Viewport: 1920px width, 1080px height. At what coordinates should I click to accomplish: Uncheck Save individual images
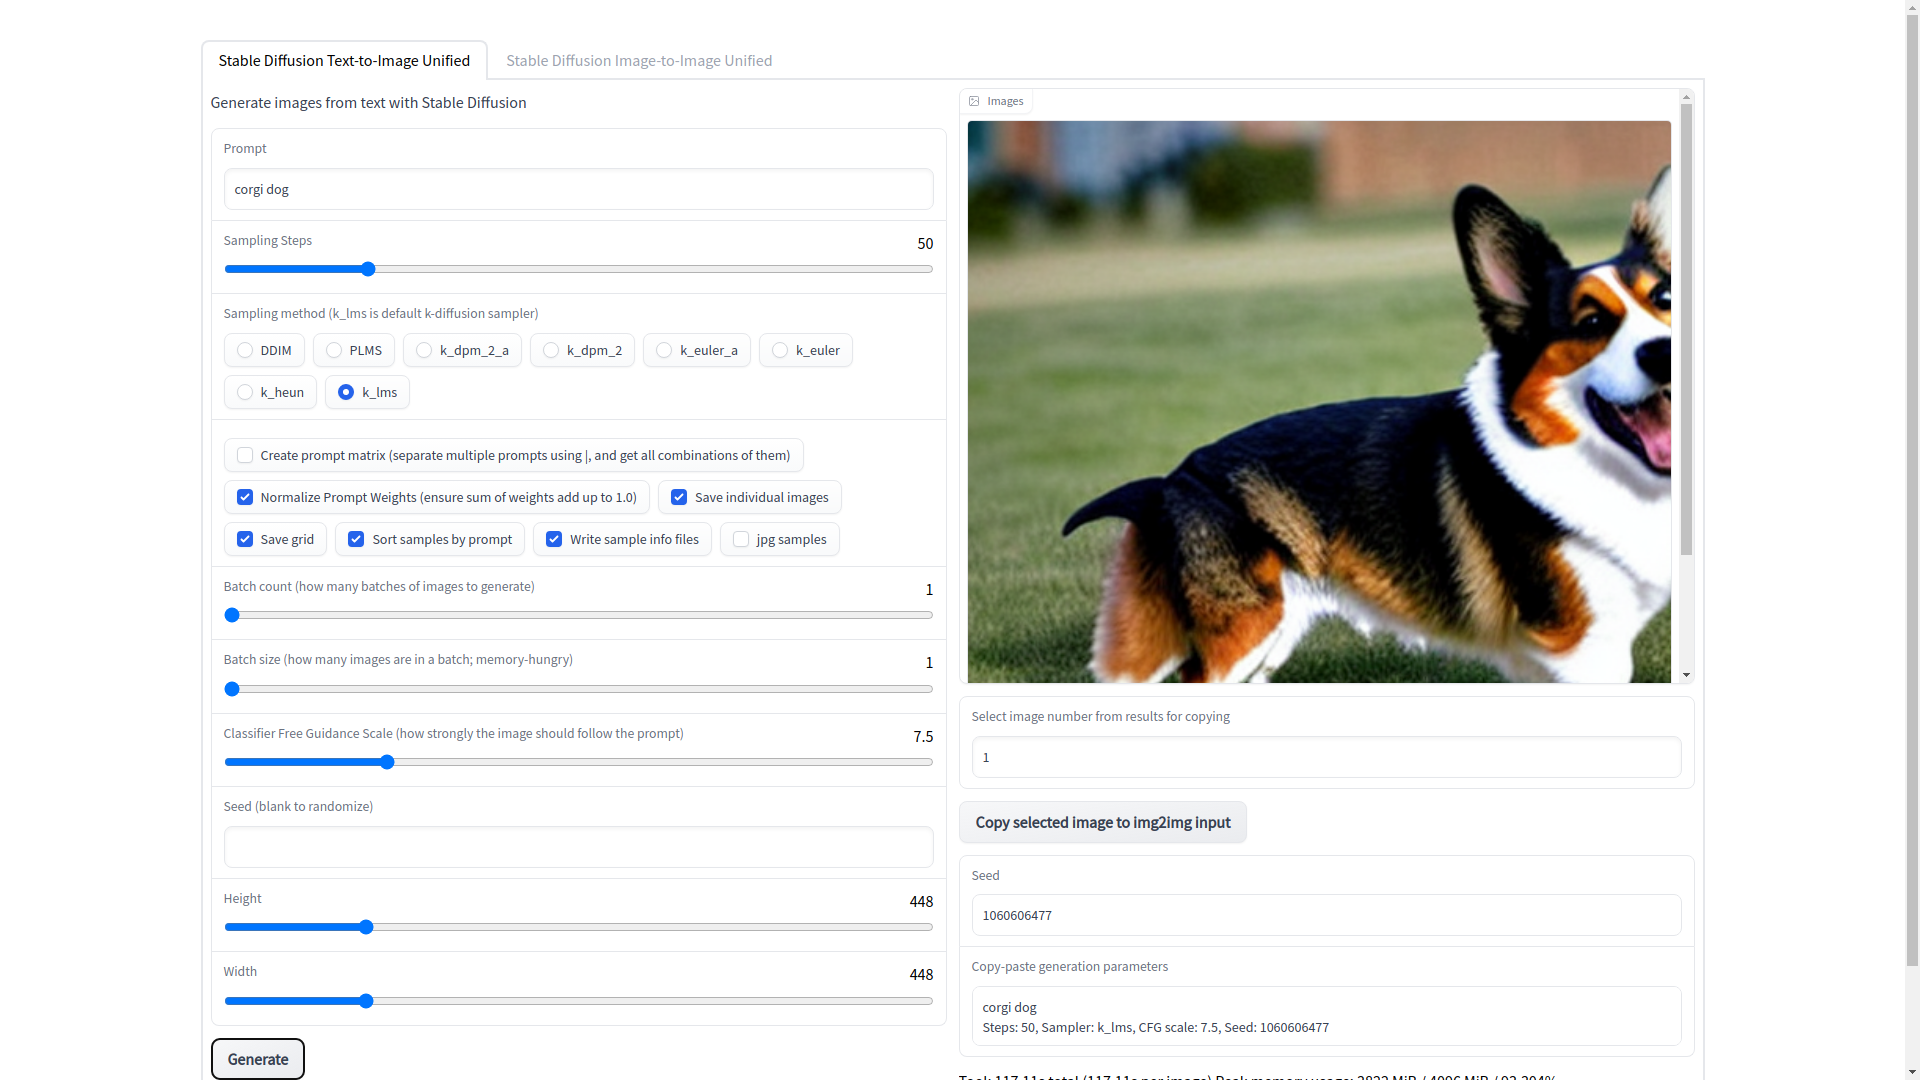(679, 497)
